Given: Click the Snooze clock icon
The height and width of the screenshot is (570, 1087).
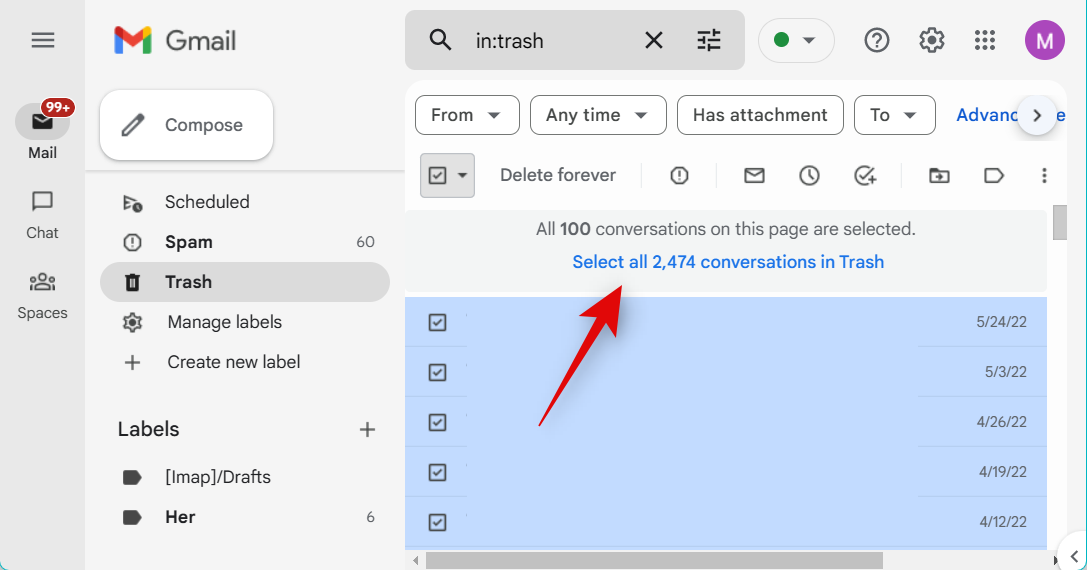Looking at the screenshot, I should (x=809, y=176).
